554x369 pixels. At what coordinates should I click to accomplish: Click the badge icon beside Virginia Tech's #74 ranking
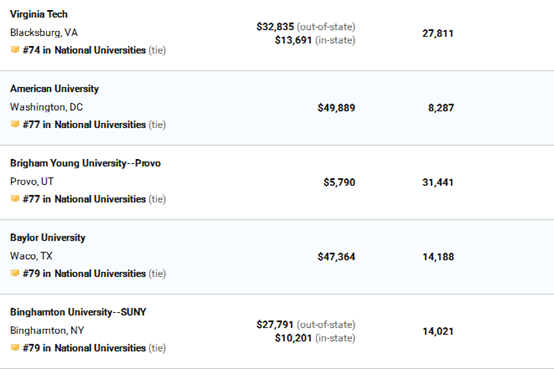[15, 49]
